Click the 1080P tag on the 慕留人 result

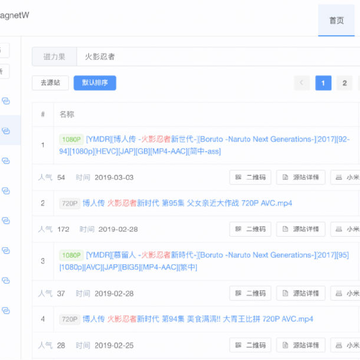[x=71, y=255]
